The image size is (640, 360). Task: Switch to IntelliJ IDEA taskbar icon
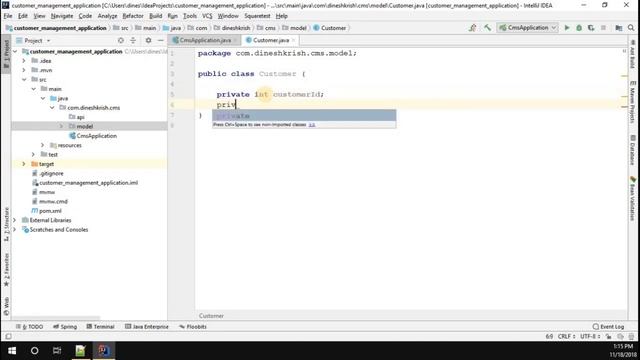click(104, 351)
